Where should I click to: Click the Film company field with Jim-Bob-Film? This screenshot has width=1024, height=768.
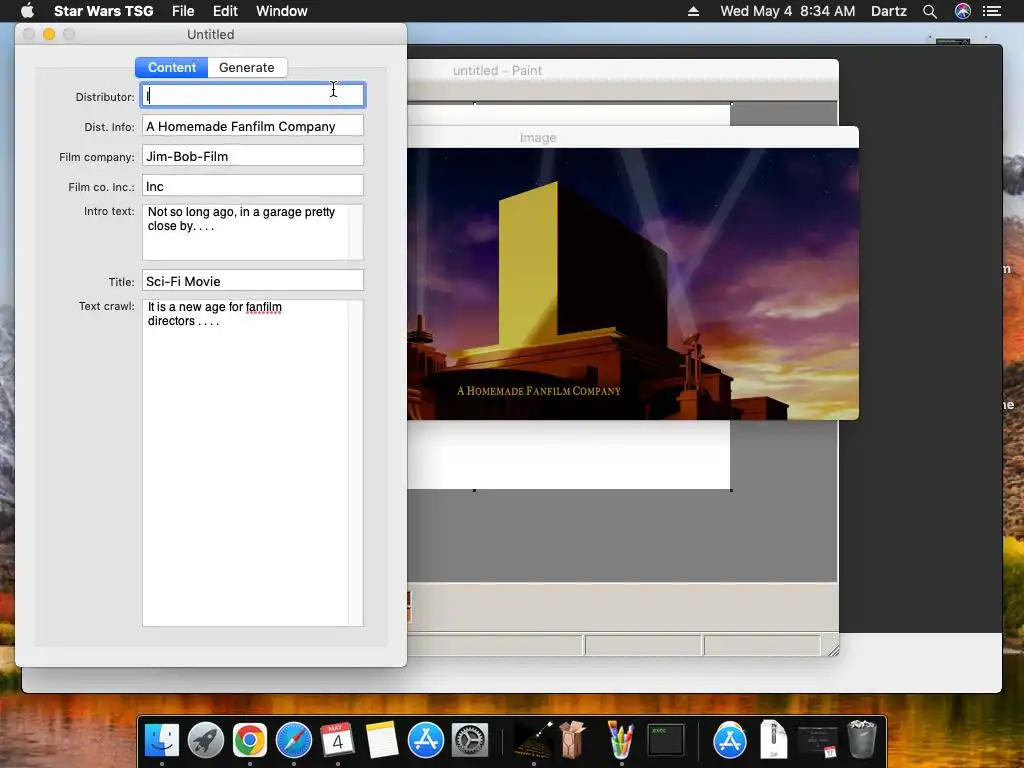pyautogui.click(x=253, y=156)
